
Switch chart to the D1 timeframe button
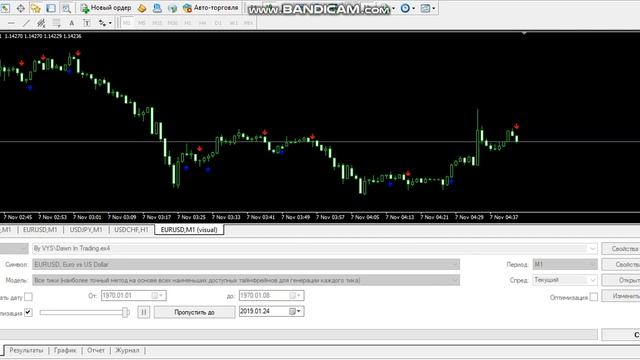pyautogui.click(x=218, y=23)
